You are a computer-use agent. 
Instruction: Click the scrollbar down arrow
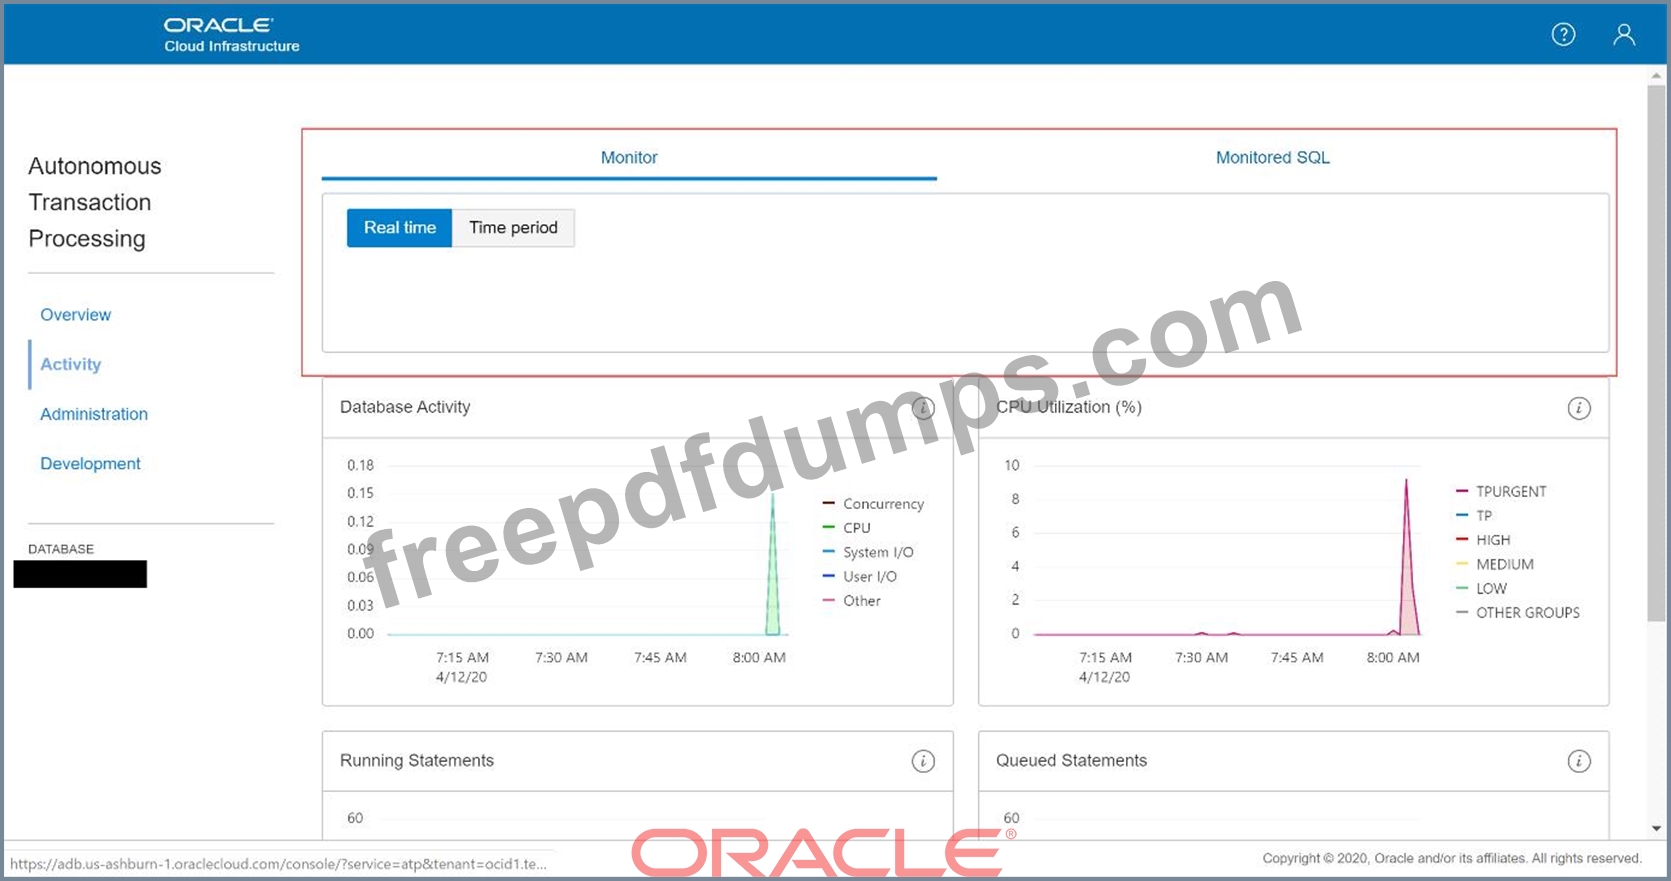[1656, 828]
